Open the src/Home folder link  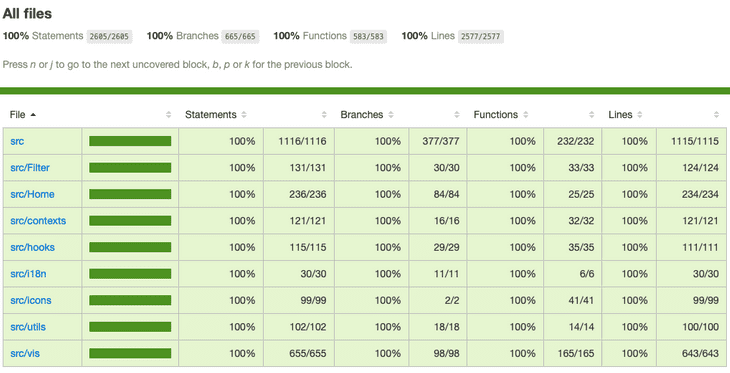click(x=32, y=195)
